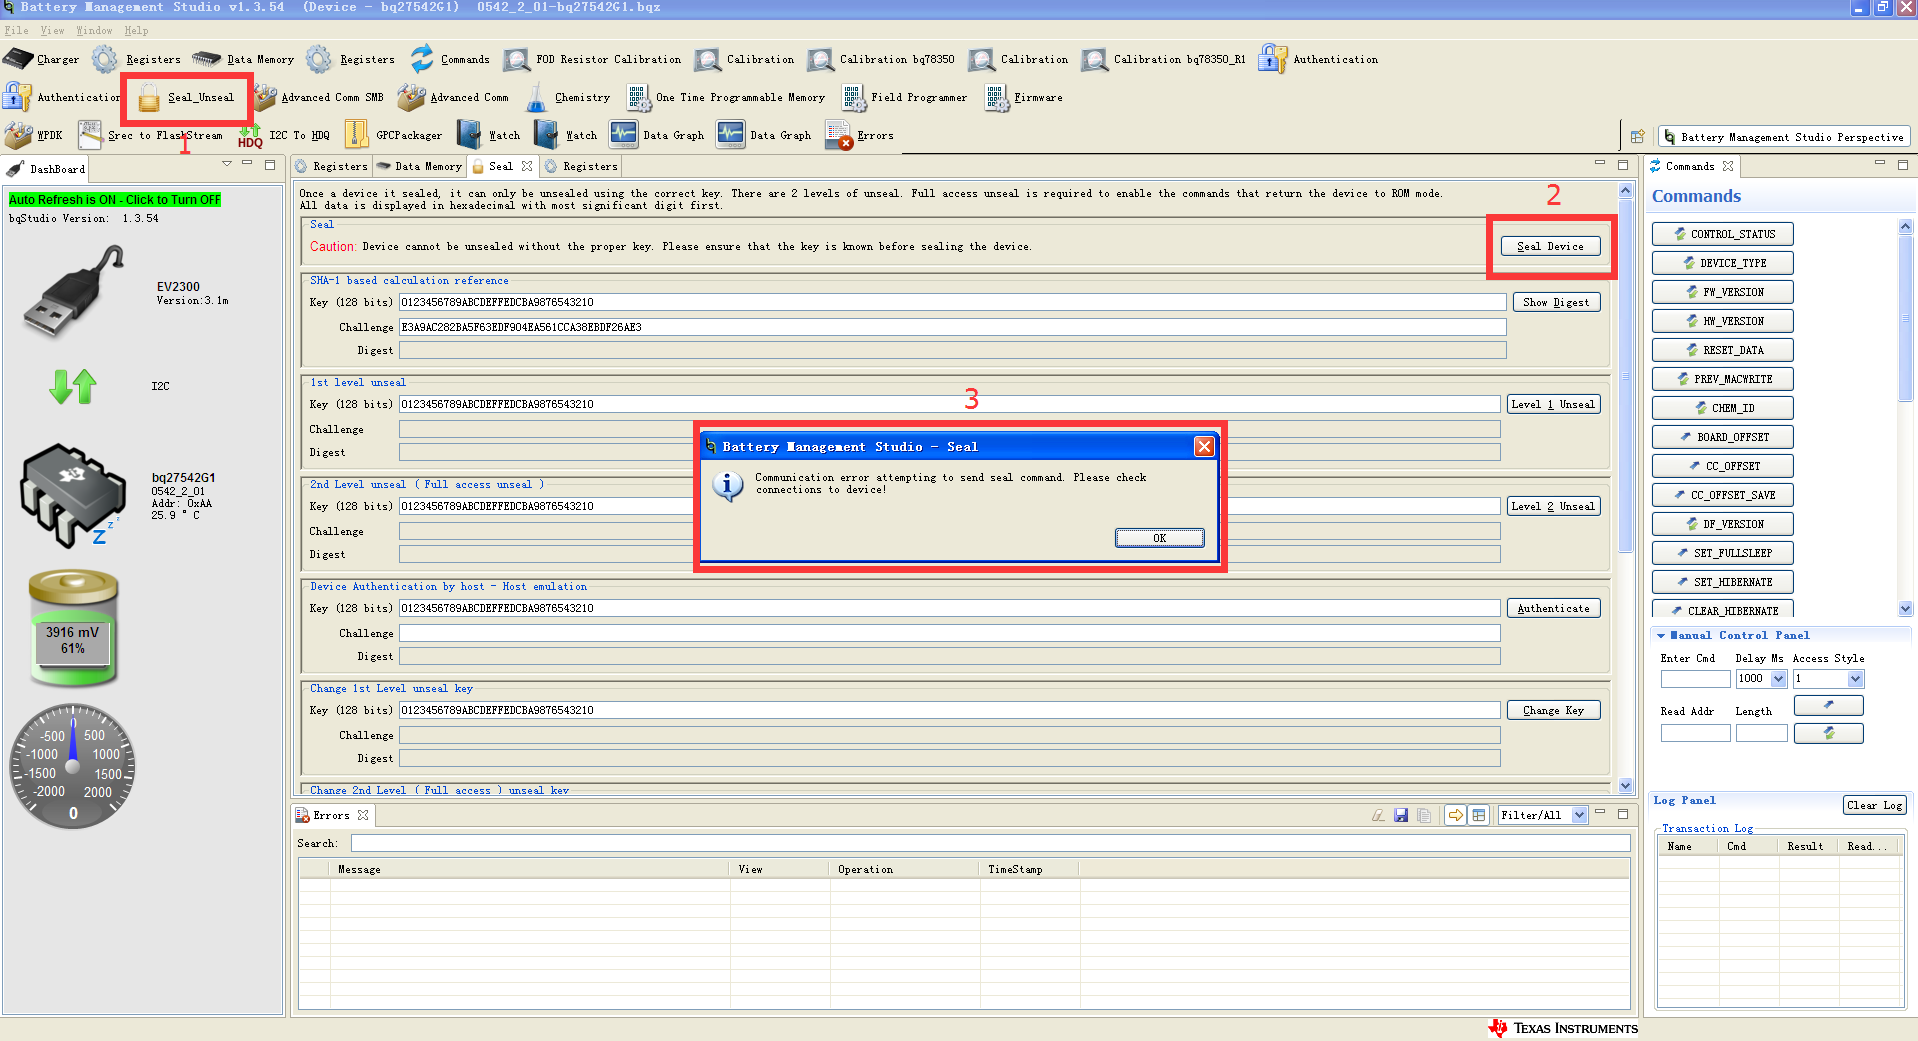
Task: Click the Open Perspective icon
Action: (1637, 137)
